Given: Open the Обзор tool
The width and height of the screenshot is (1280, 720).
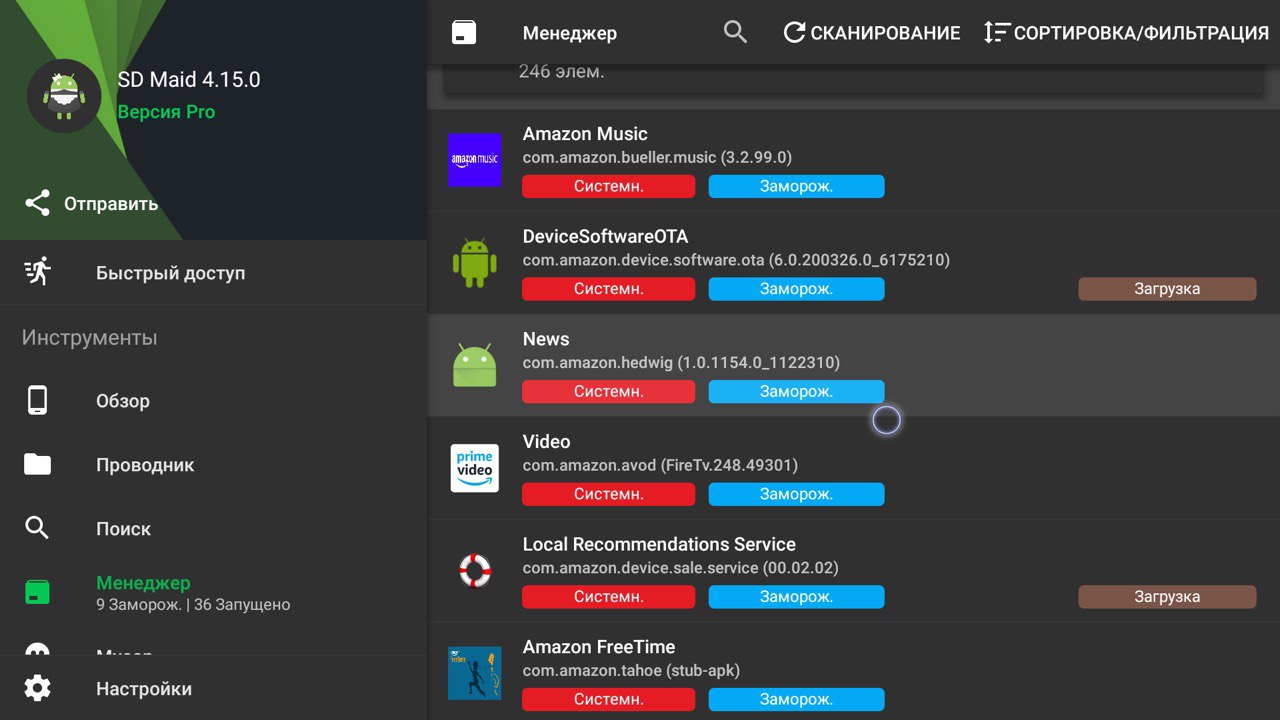Looking at the screenshot, I should [x=213, y=400].
